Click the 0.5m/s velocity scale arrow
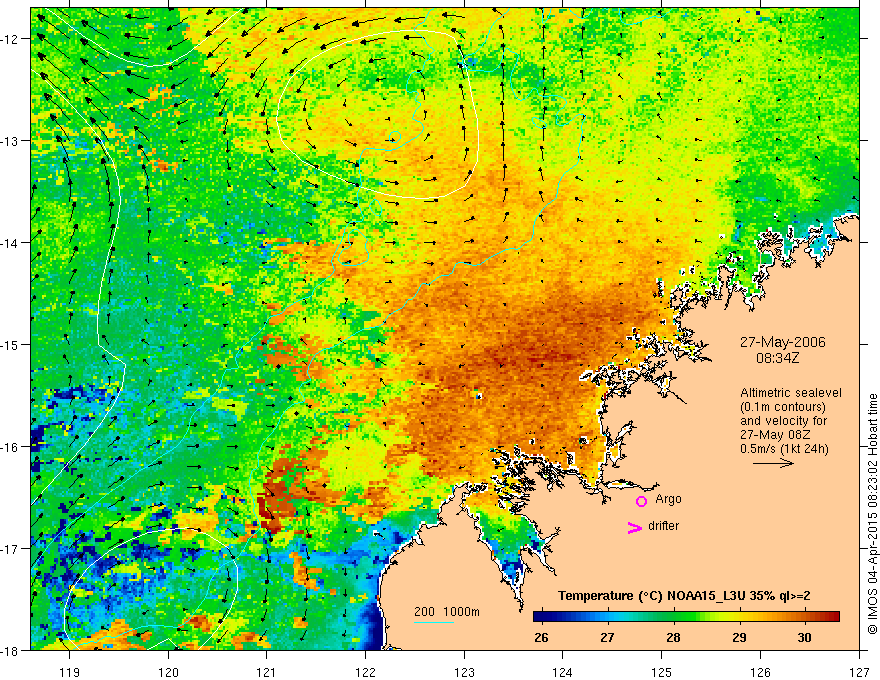This screenshot has height=680, width=880. [773, 463]
